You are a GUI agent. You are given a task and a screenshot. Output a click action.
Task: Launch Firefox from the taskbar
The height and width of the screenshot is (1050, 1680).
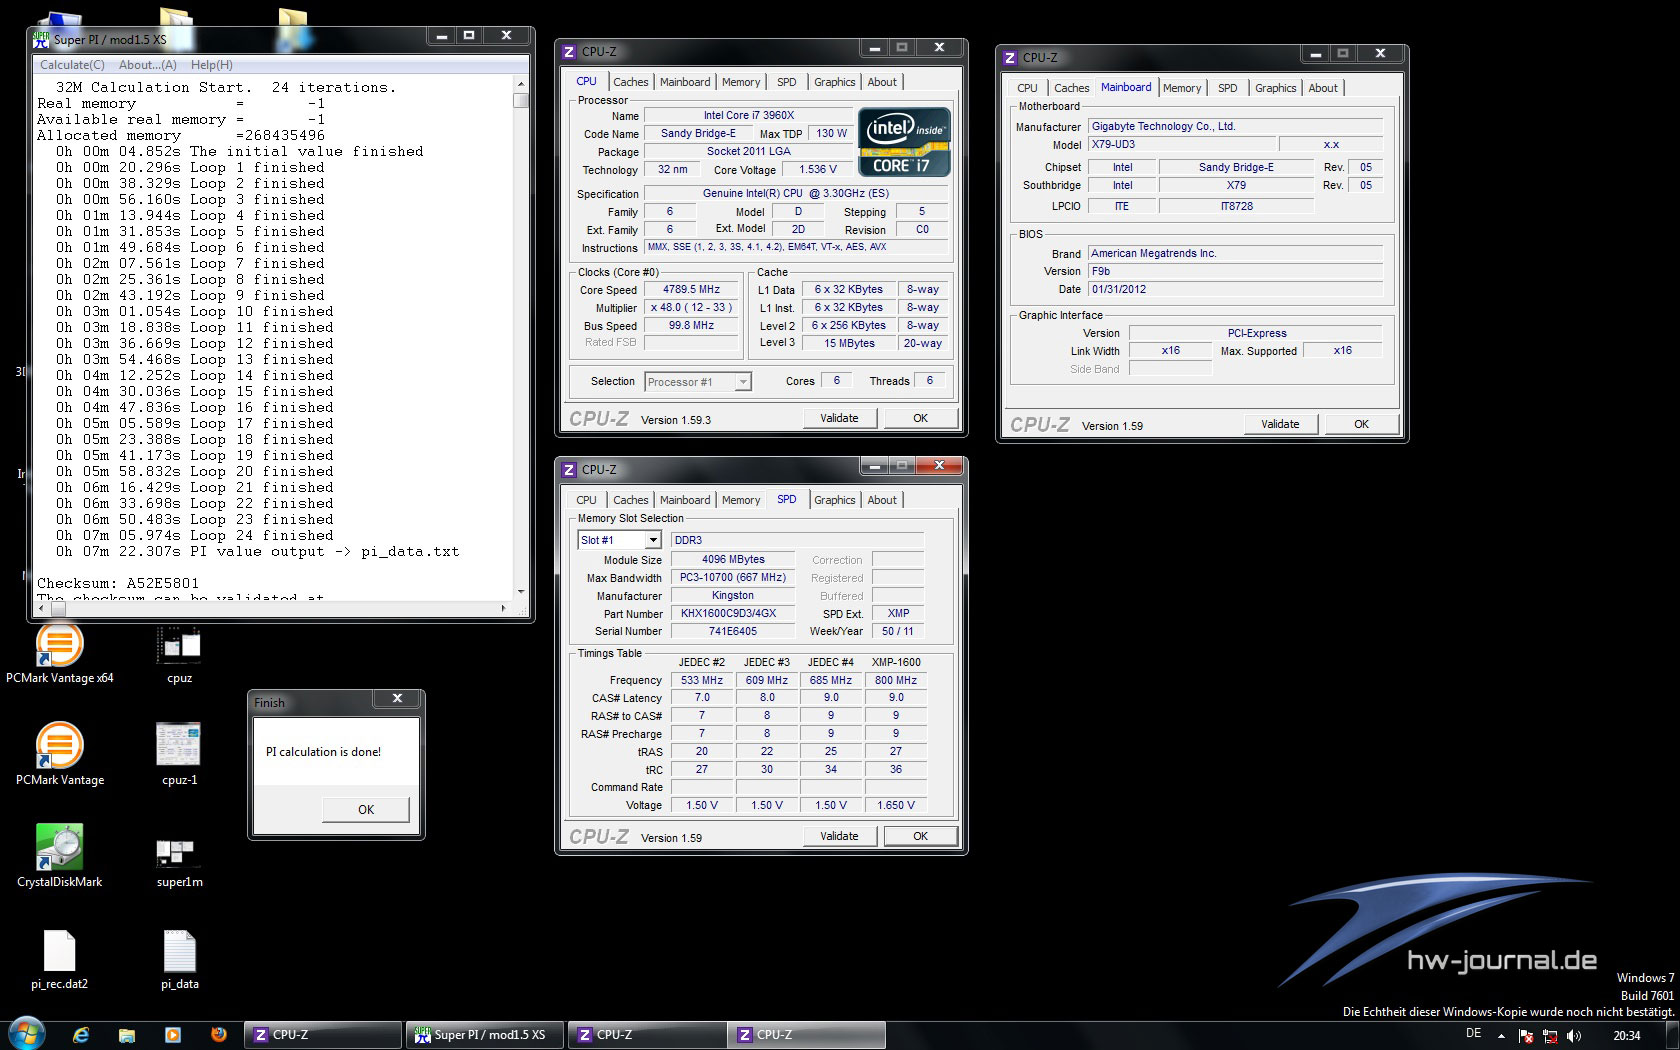[218, 1035]
